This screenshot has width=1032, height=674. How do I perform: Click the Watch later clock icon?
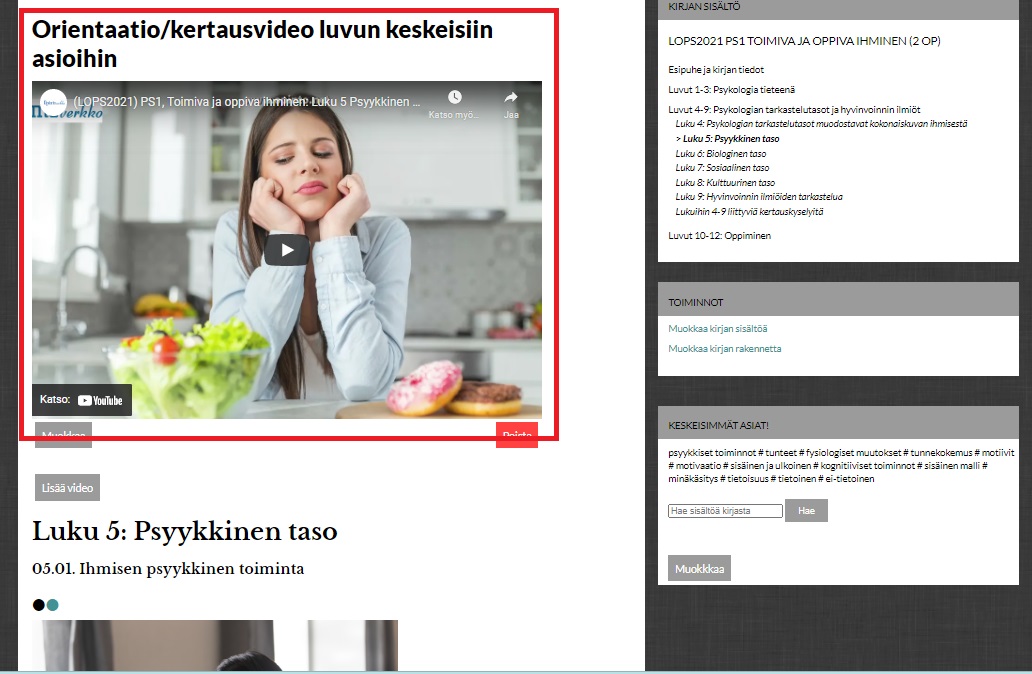click(455, 97)
